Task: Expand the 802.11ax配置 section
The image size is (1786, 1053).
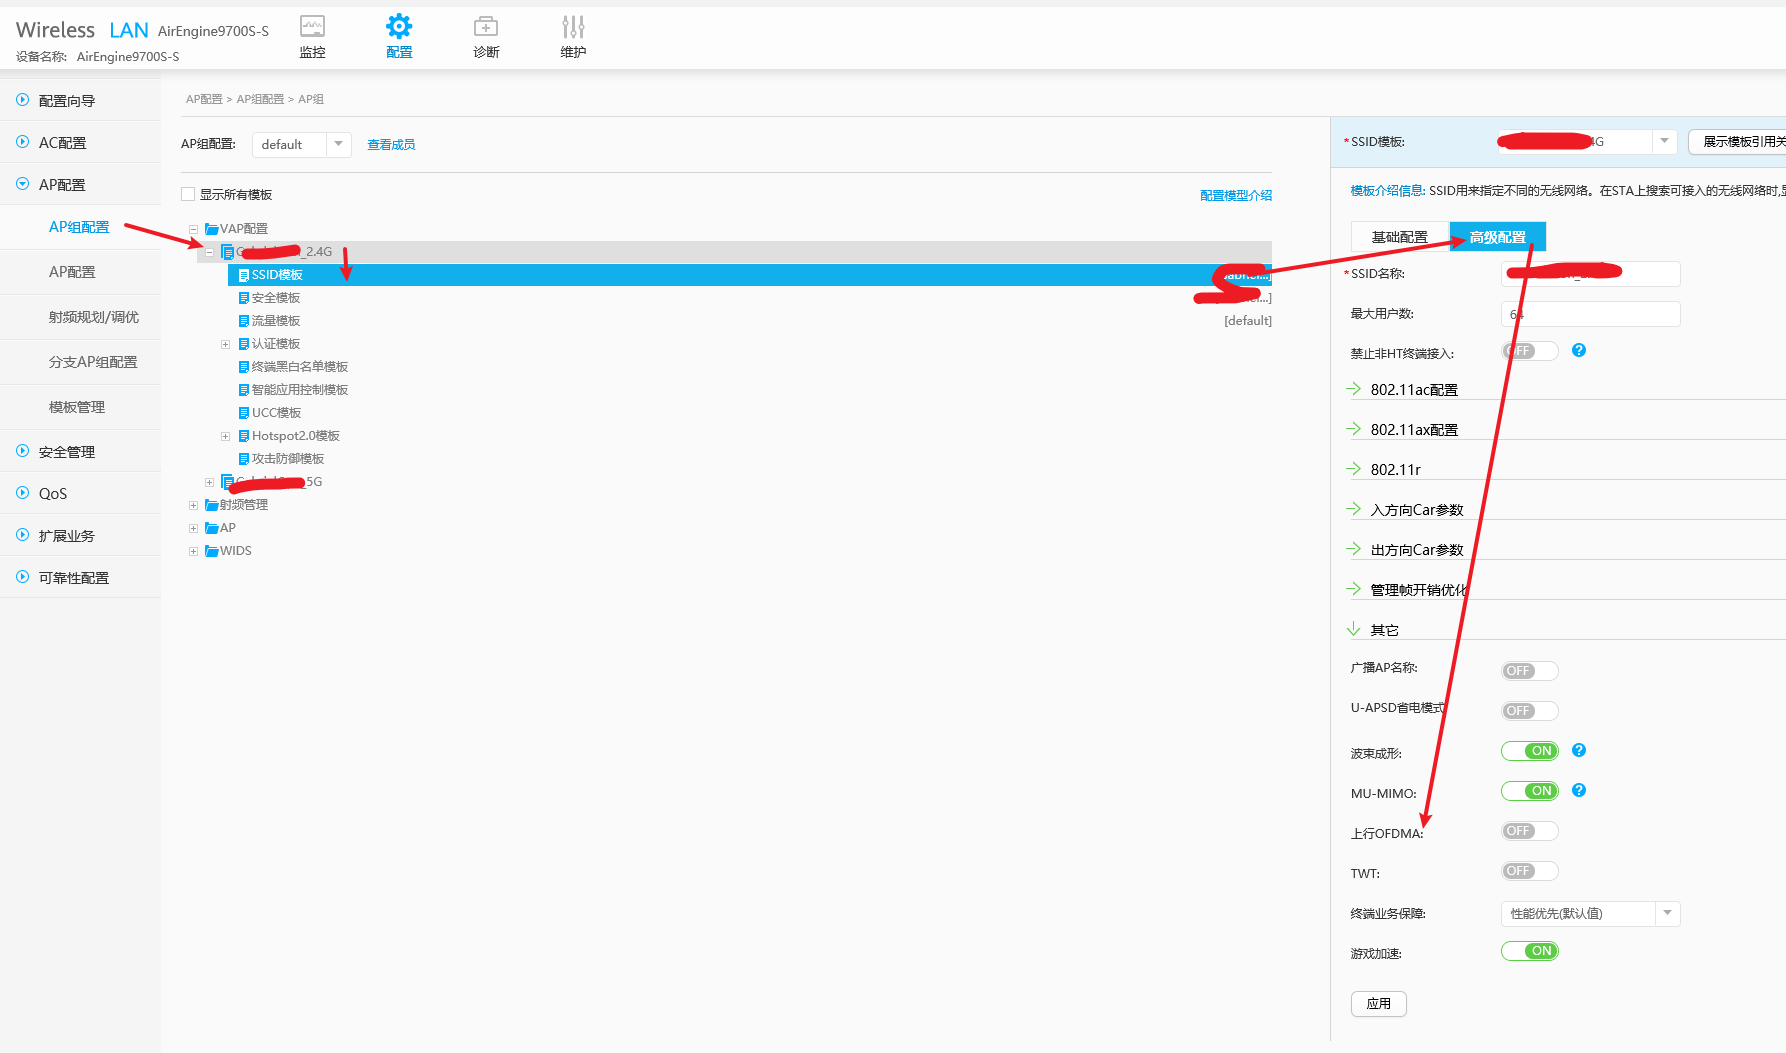Action: pos(1414,430)
